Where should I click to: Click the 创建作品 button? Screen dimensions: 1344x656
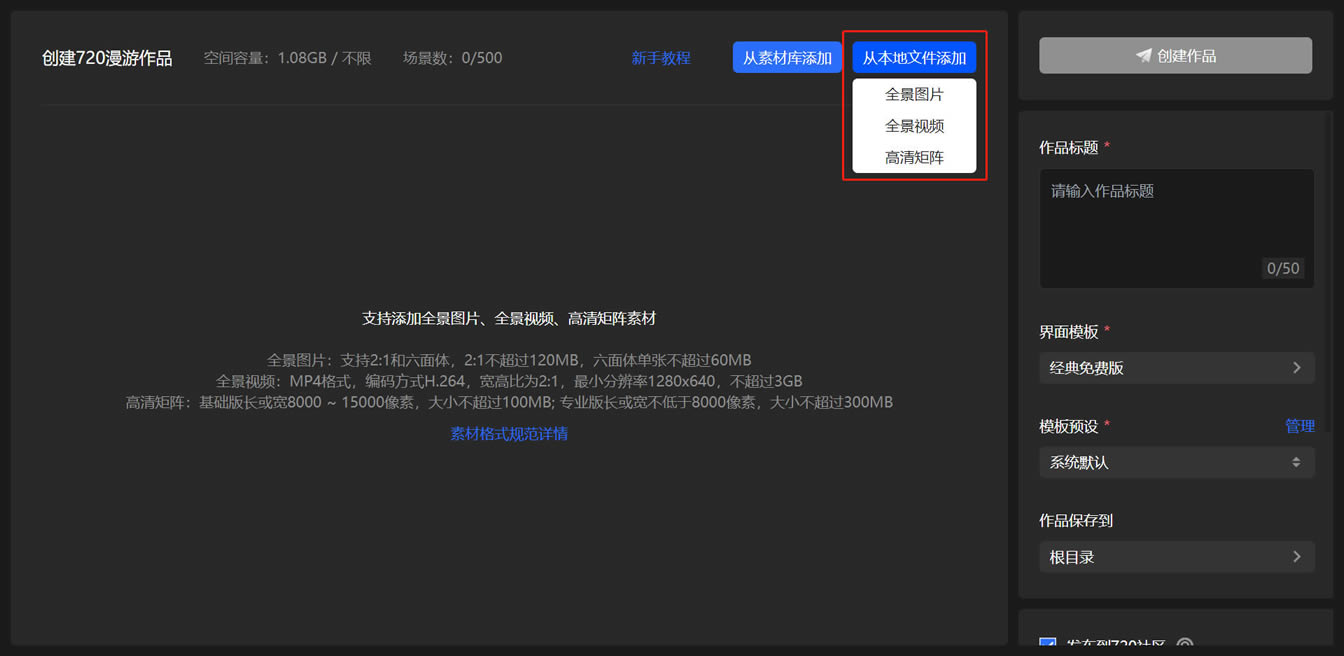(x=1176, y=56)
